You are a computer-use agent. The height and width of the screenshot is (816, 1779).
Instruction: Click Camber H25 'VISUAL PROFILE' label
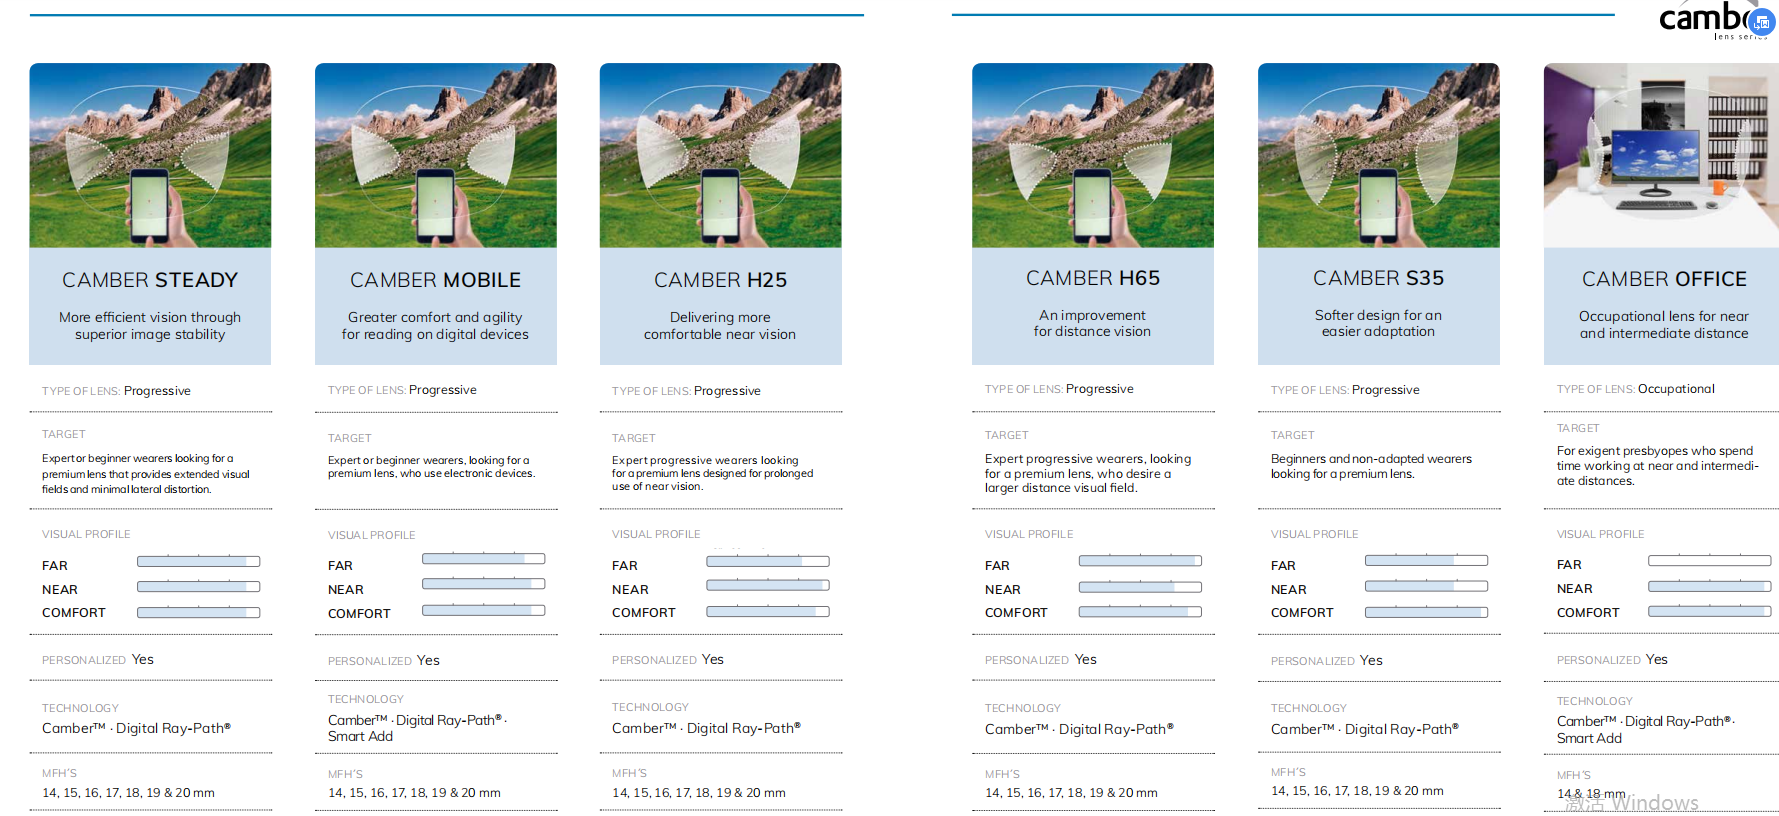pos(656,534)
